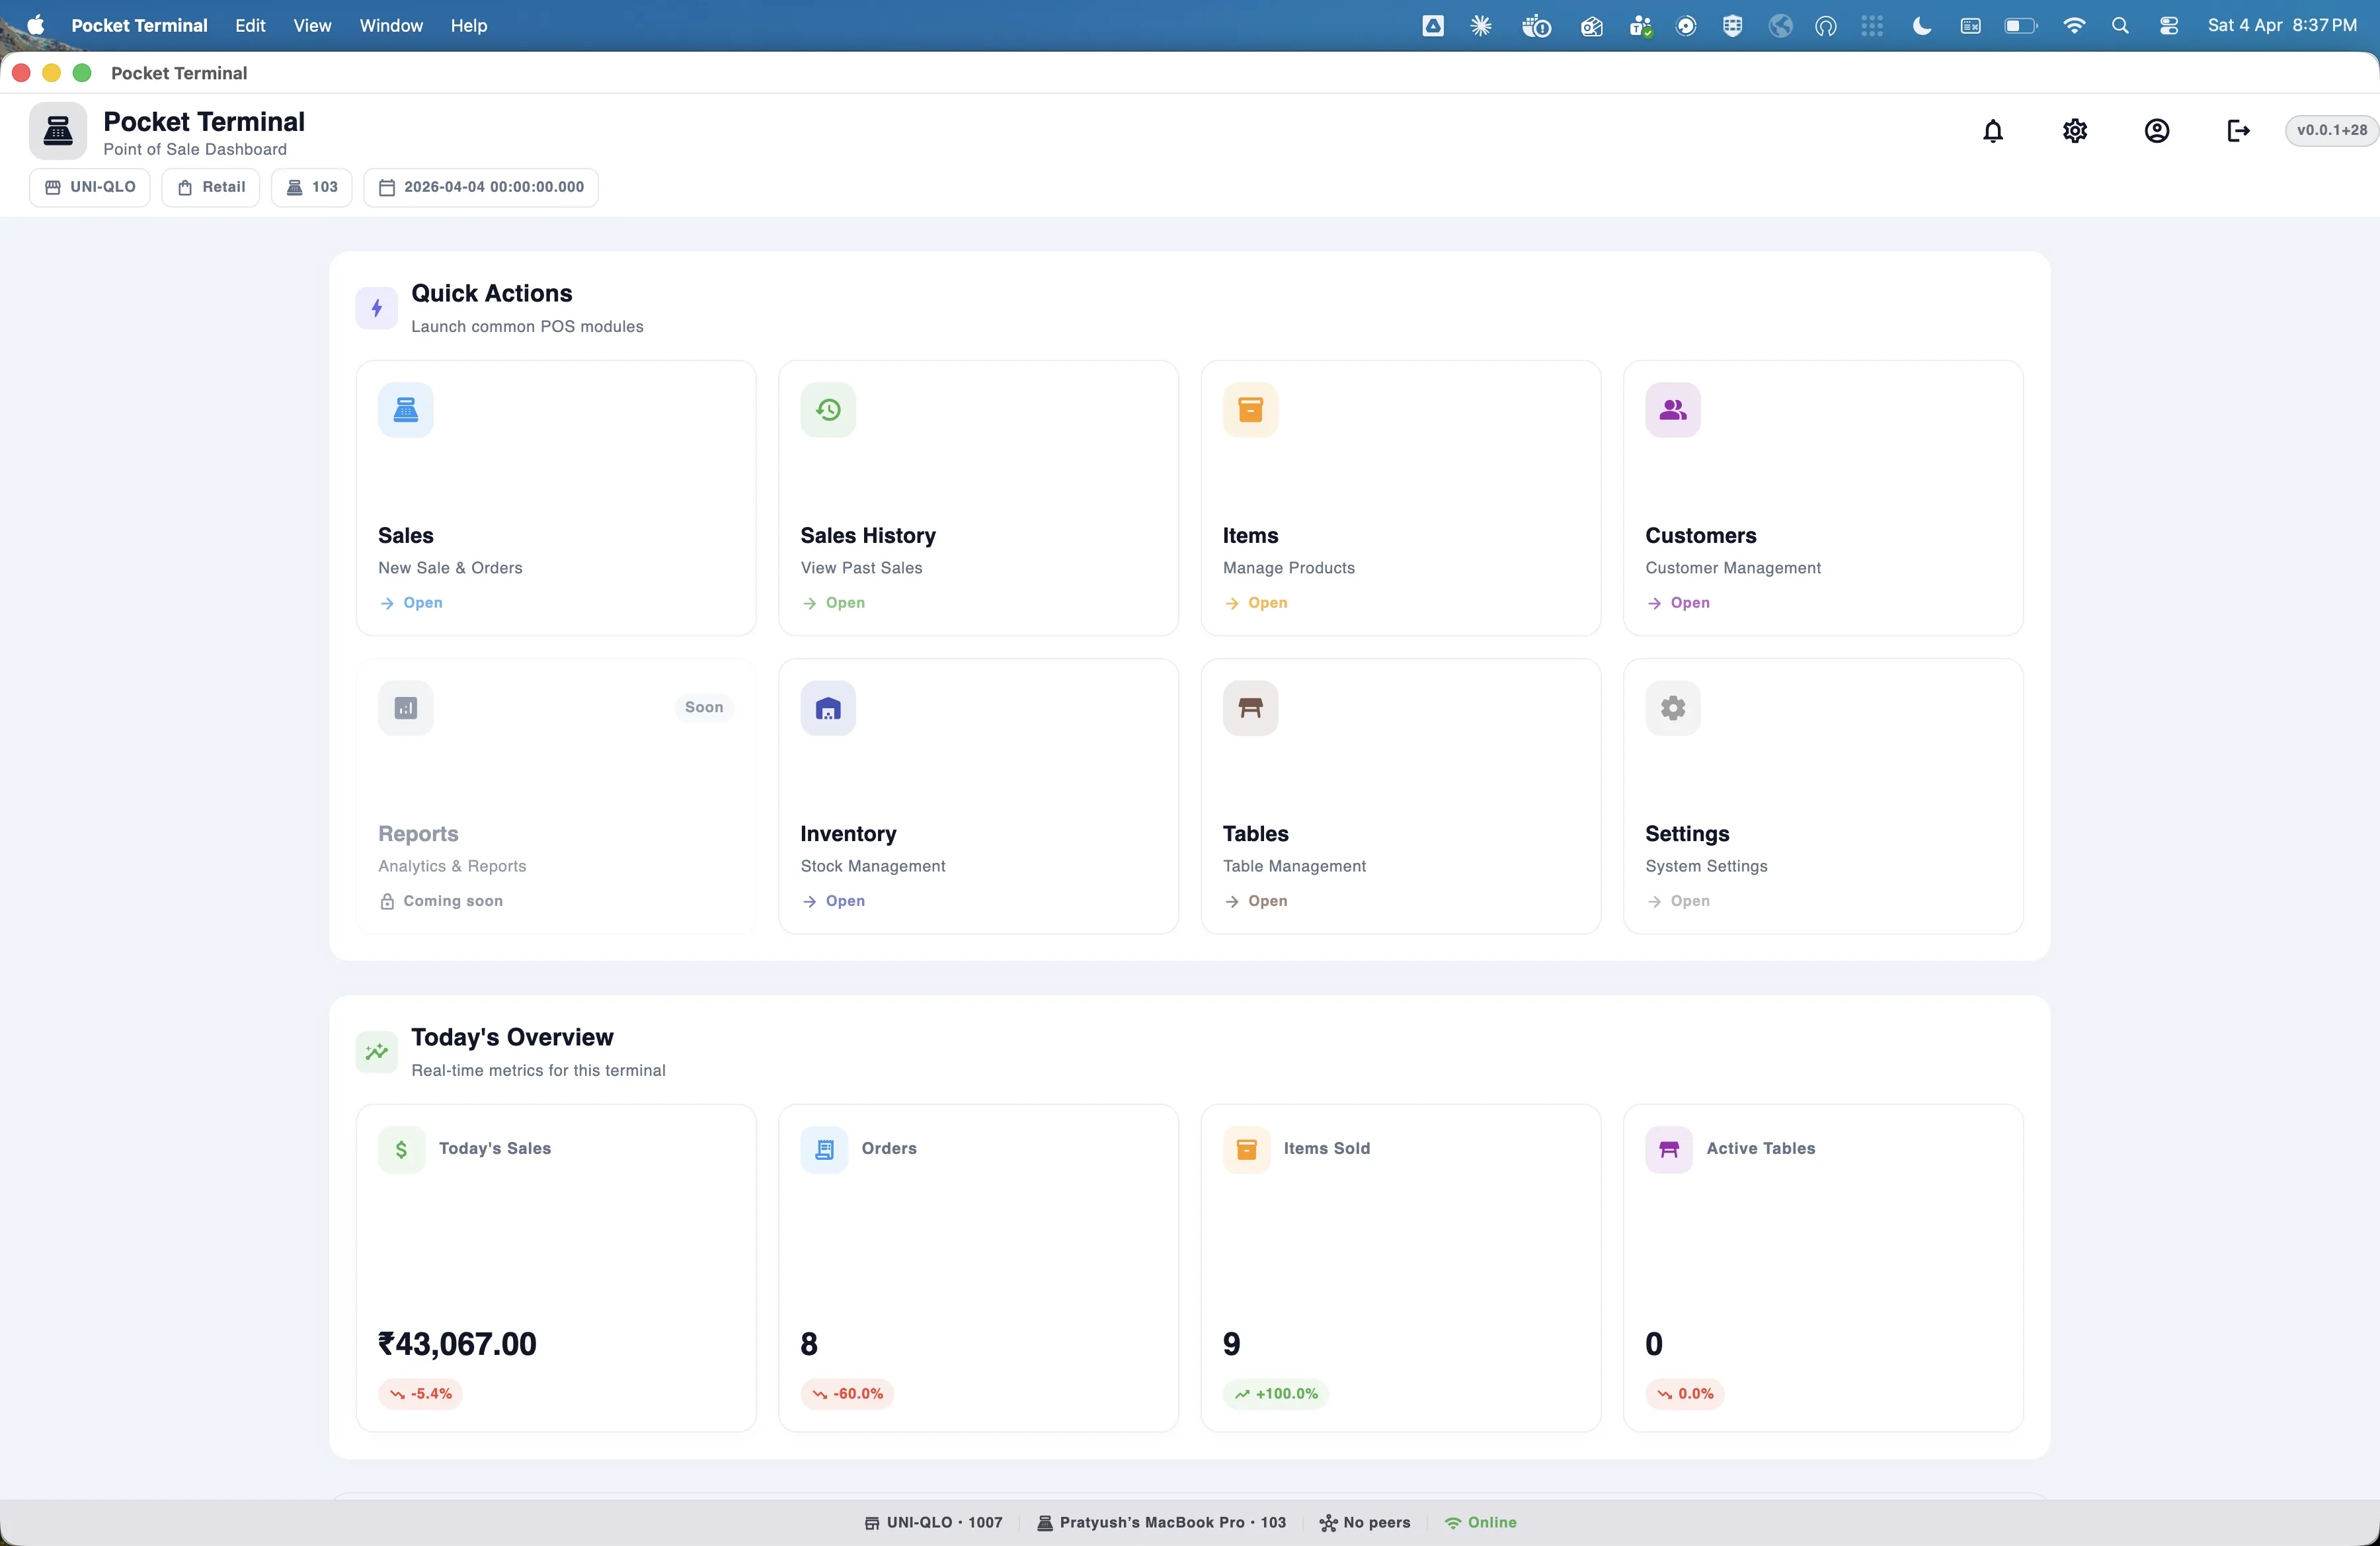Open the notifications bell icon
This screenshot has height=1546, width=2380.
(1992, 131)
